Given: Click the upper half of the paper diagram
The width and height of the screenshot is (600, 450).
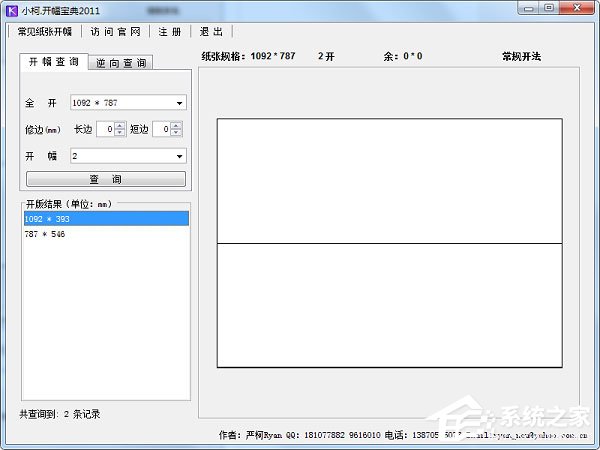Looking at the screenshot, I should pos(389,181).
